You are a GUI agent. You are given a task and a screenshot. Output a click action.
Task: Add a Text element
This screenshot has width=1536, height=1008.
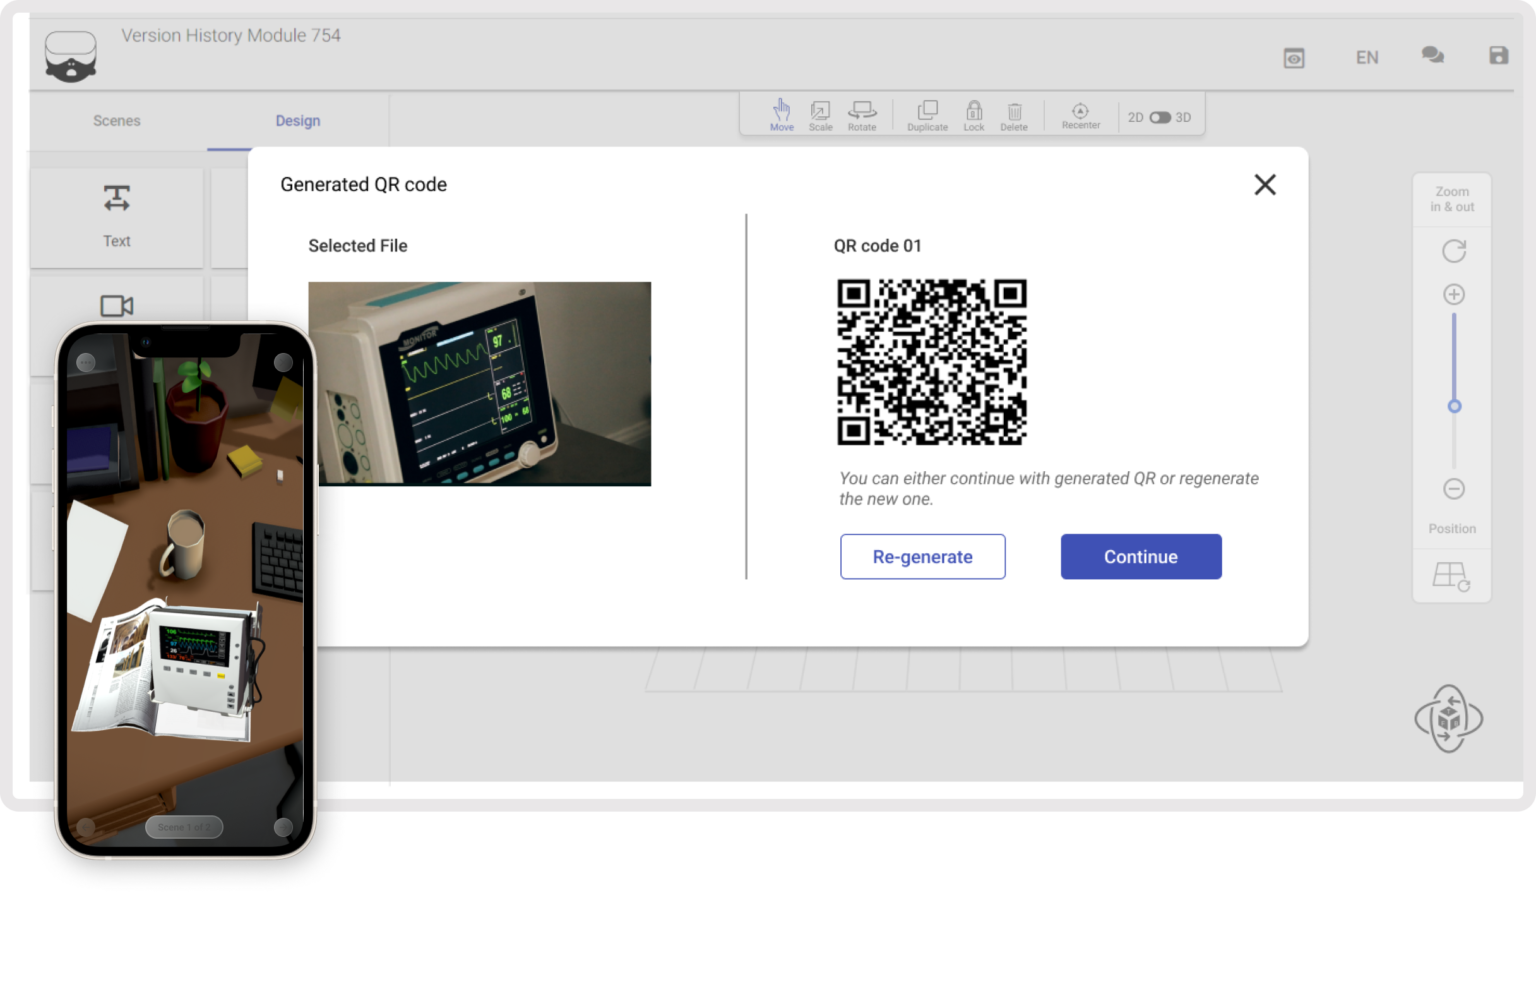(x=117, y=217)
